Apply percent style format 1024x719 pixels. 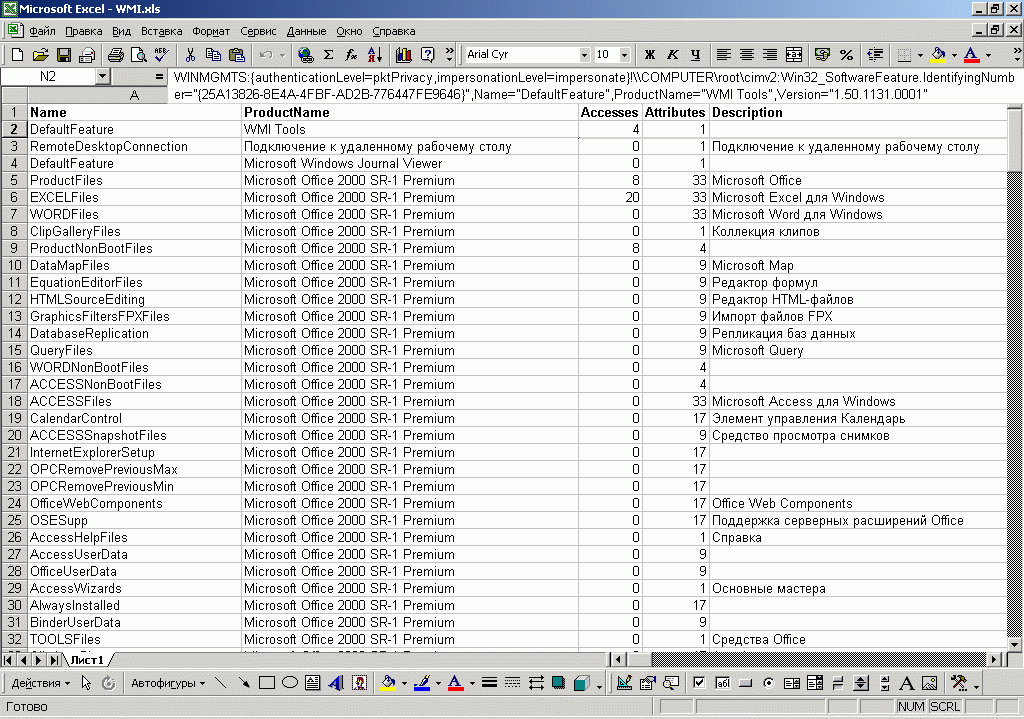846,55
